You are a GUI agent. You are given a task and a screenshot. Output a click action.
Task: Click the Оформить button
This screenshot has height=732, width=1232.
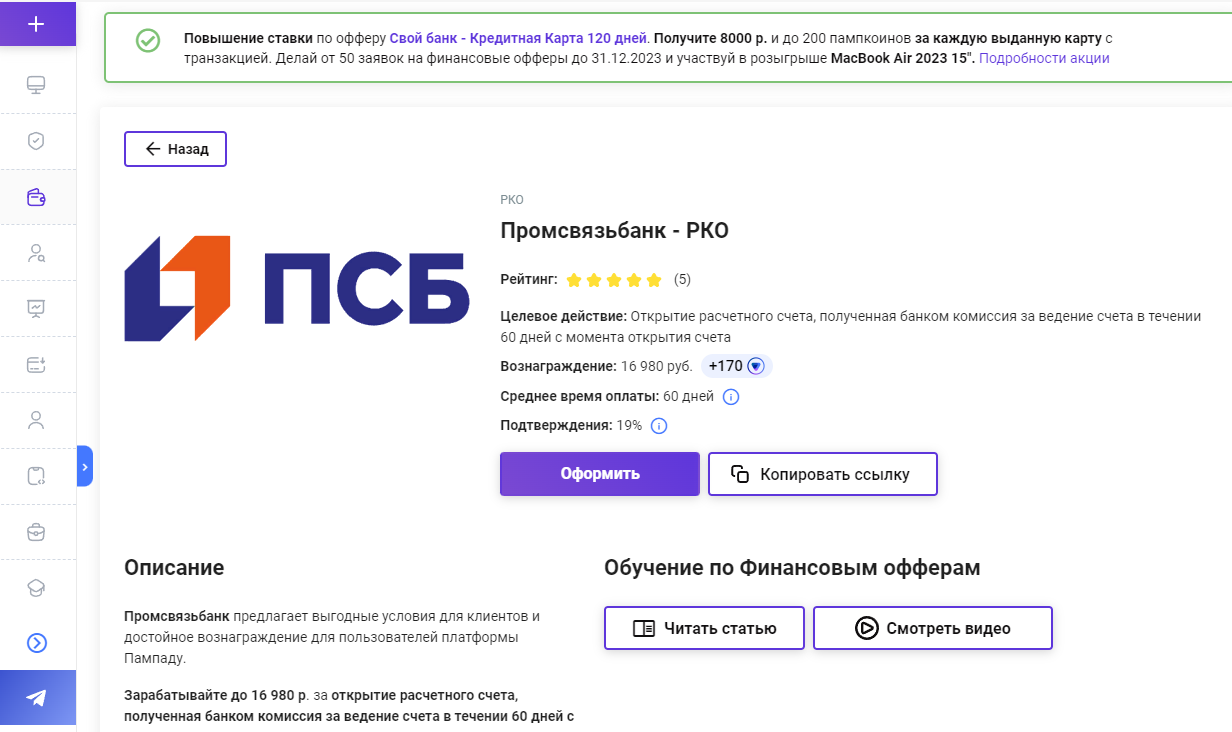(600, 474)
